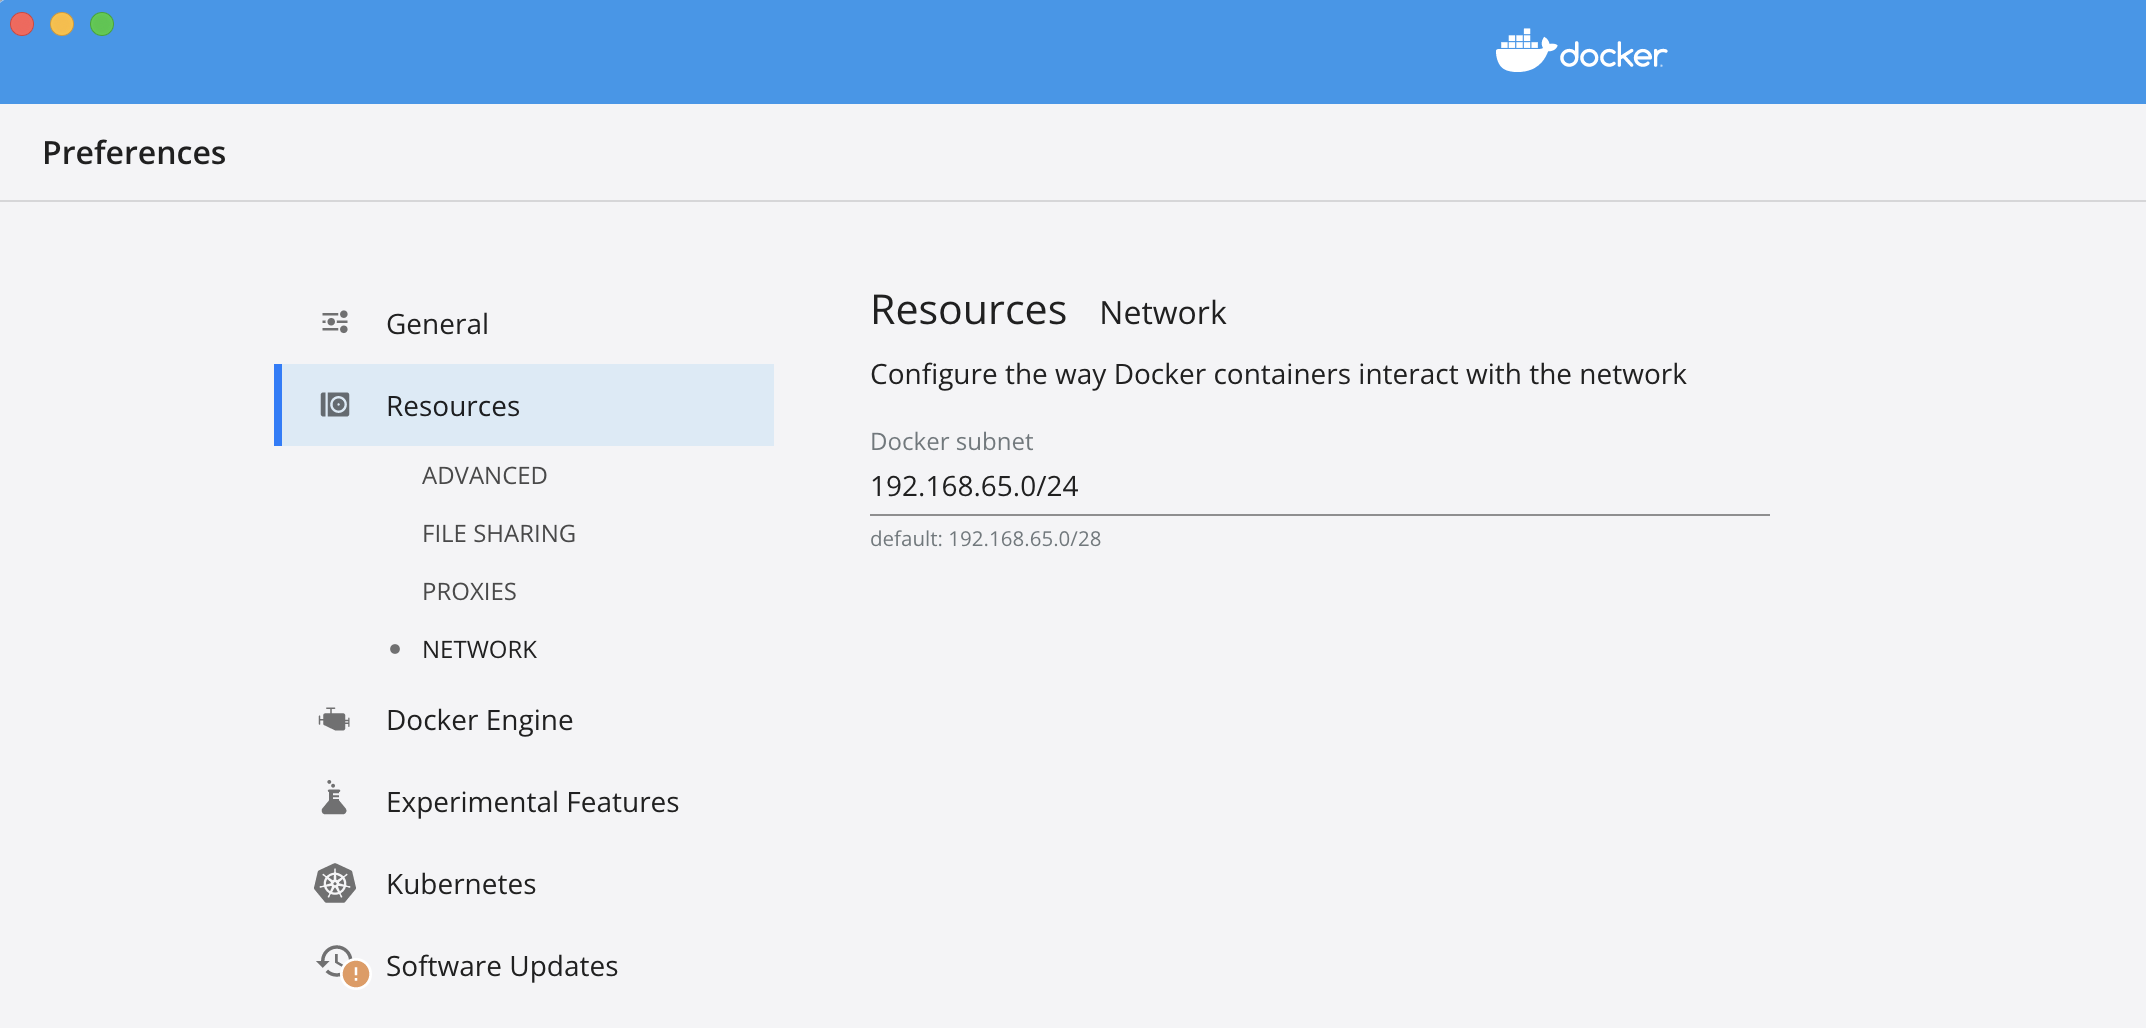Minimize window using the yellow button

point(62,24)
